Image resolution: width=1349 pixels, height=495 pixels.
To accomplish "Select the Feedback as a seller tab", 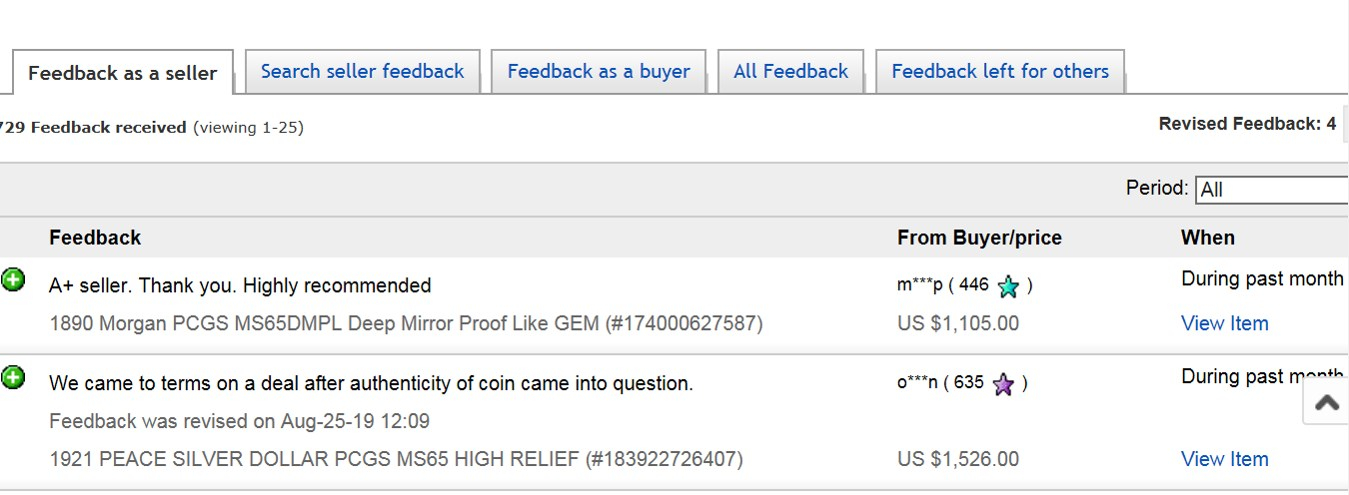I will [x=122, y=72].
